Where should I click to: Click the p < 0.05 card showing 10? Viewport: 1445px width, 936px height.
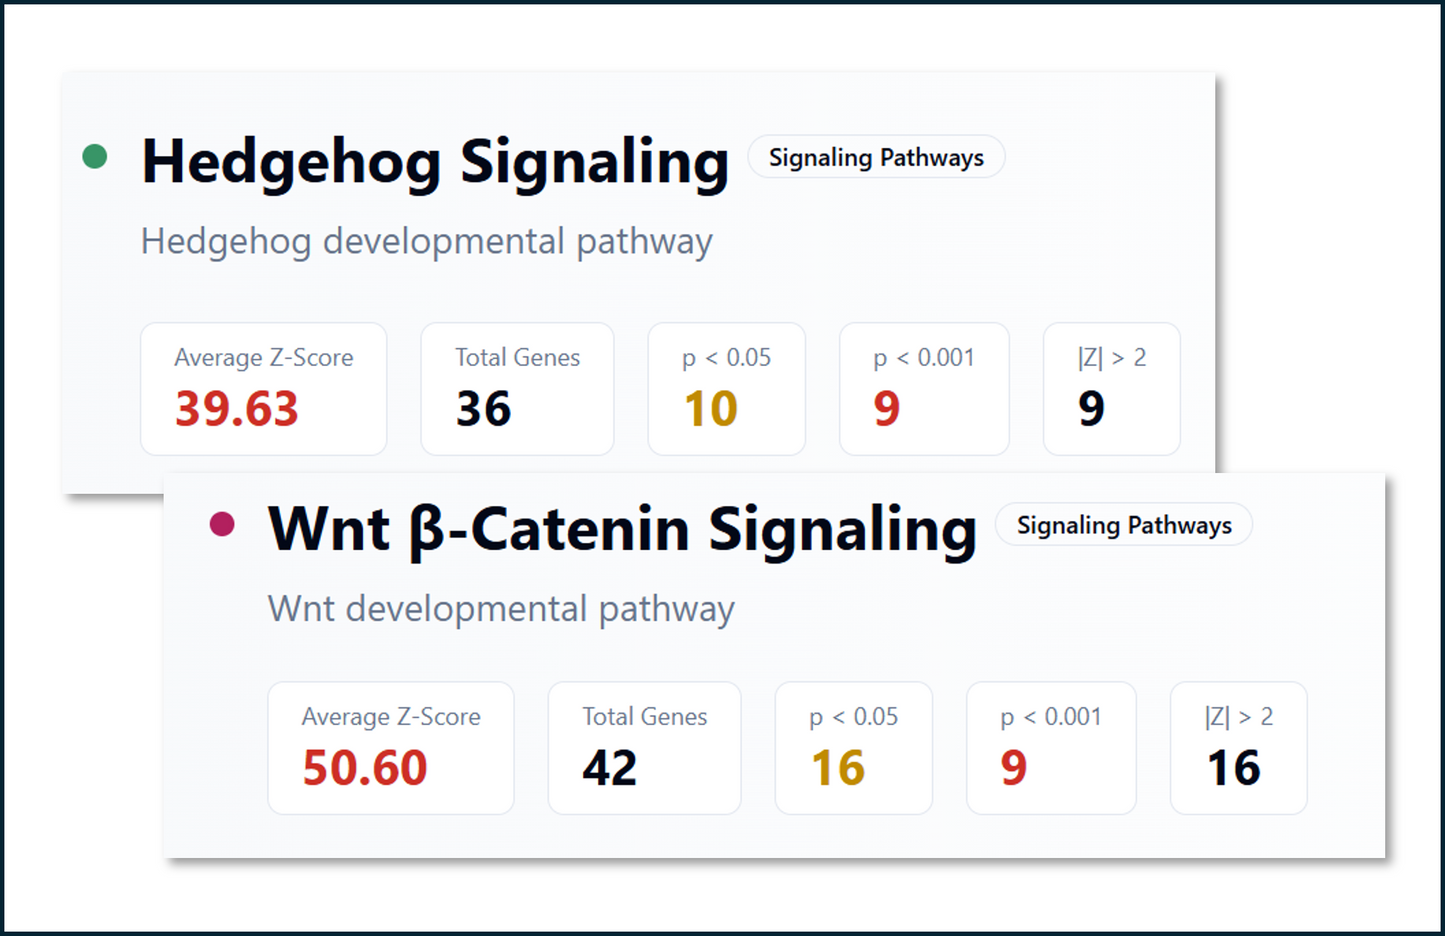coord(726,388)
